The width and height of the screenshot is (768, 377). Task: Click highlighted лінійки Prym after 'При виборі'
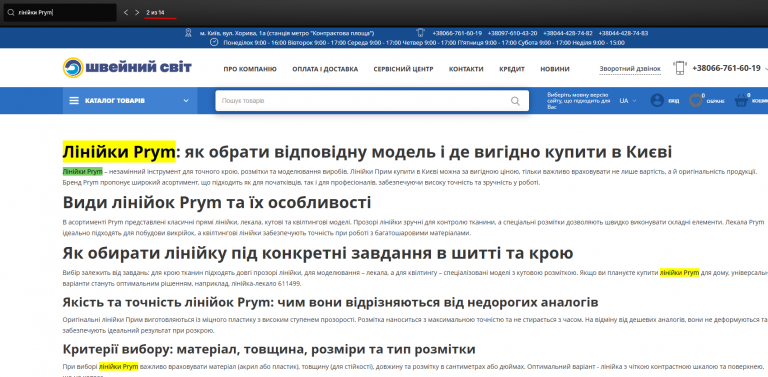[x=119, y=366]
